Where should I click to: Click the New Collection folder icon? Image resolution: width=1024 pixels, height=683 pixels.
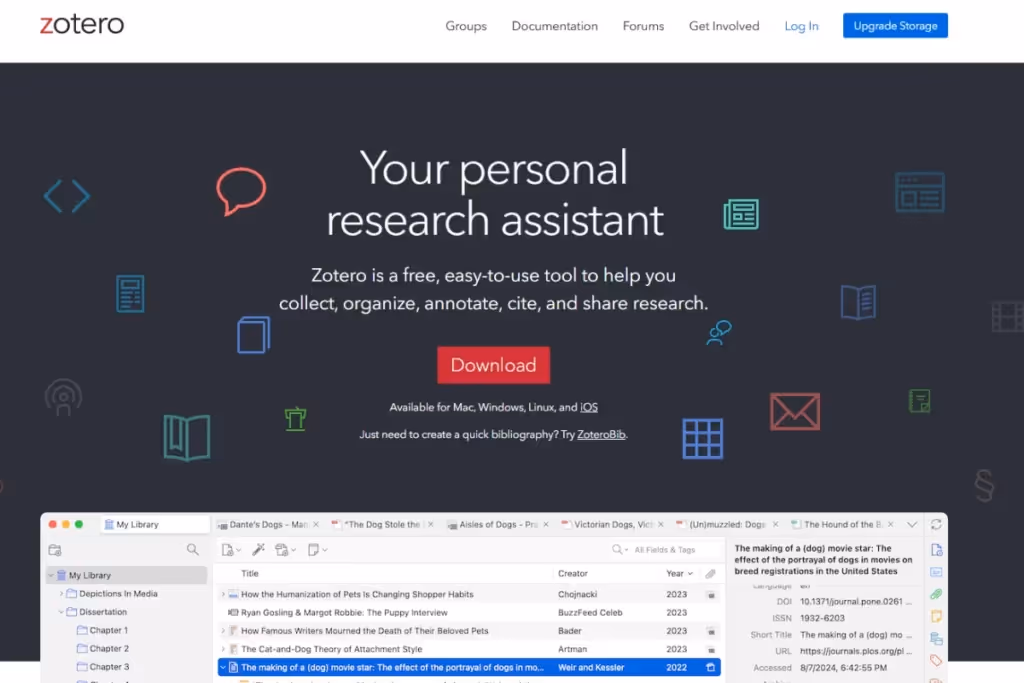[54, 549]
